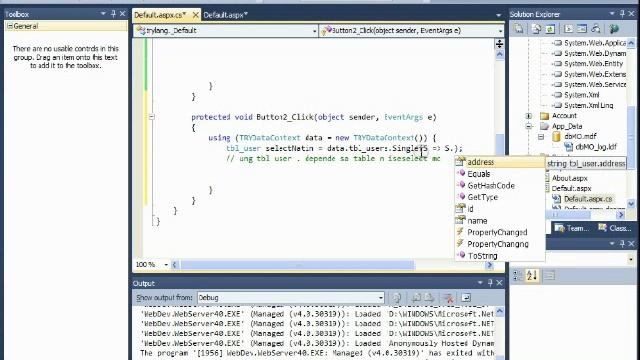The height and width of the screenshot is (360, 640).
Task: Close the Default.aspx.cs tab with X
Action: click(196, 15)
